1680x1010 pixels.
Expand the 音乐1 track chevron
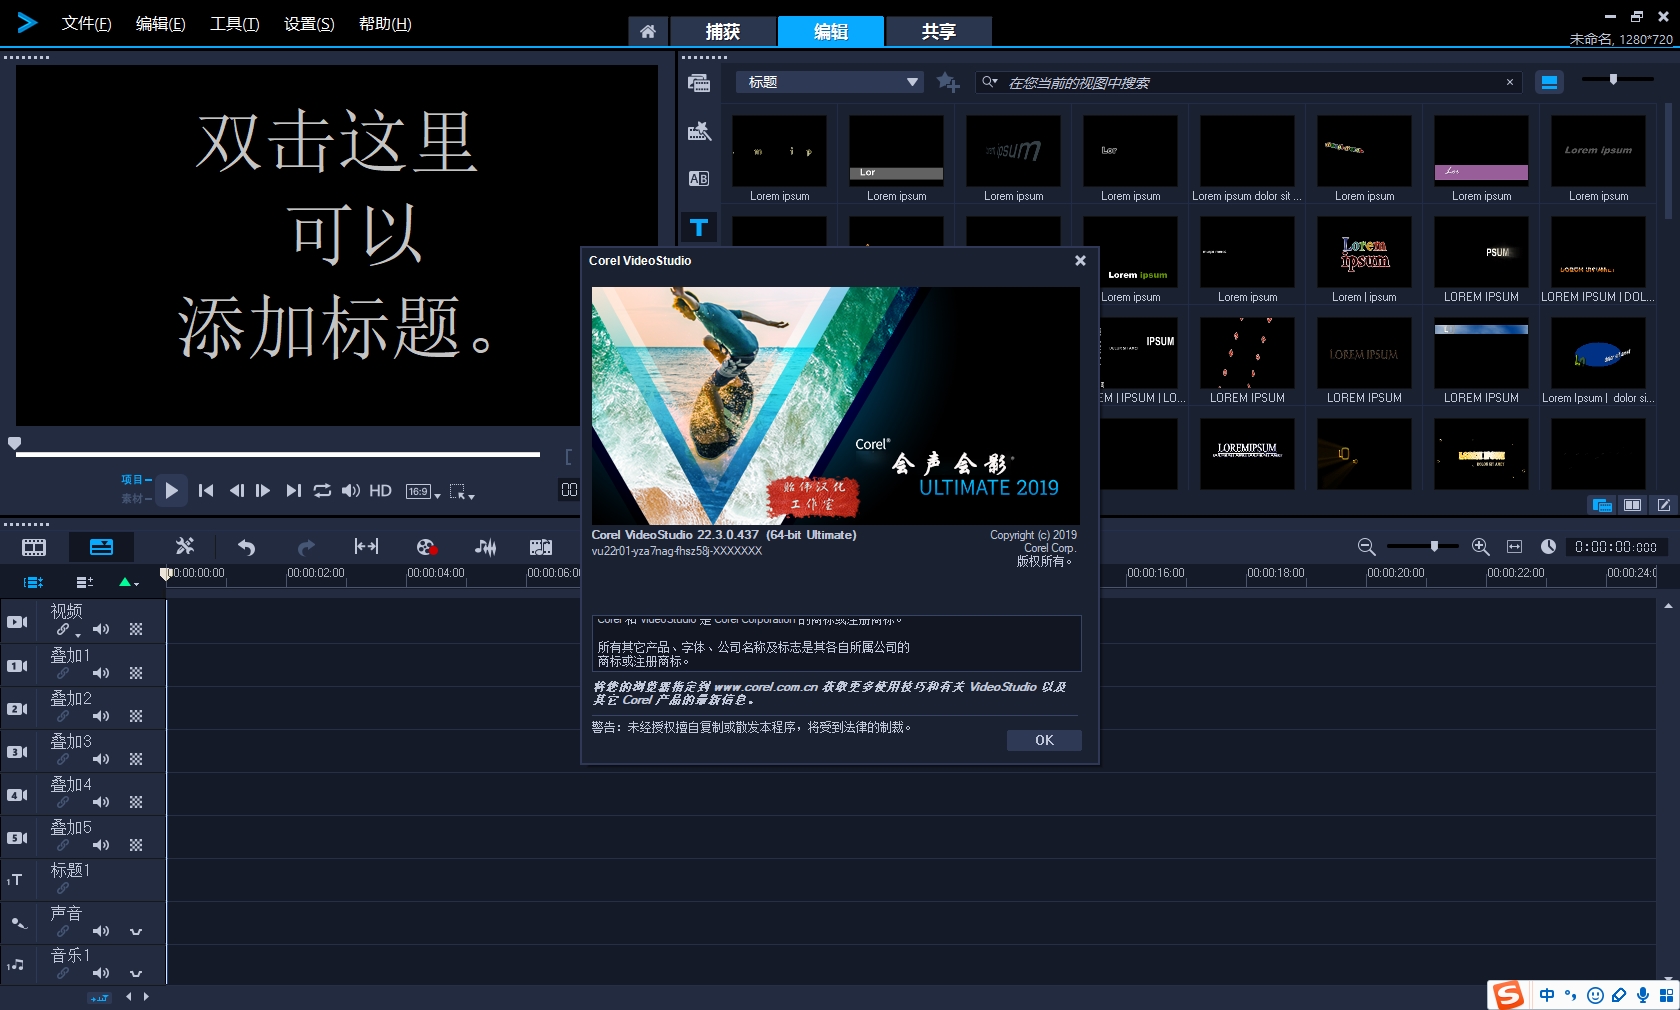[x=136, y=973]
